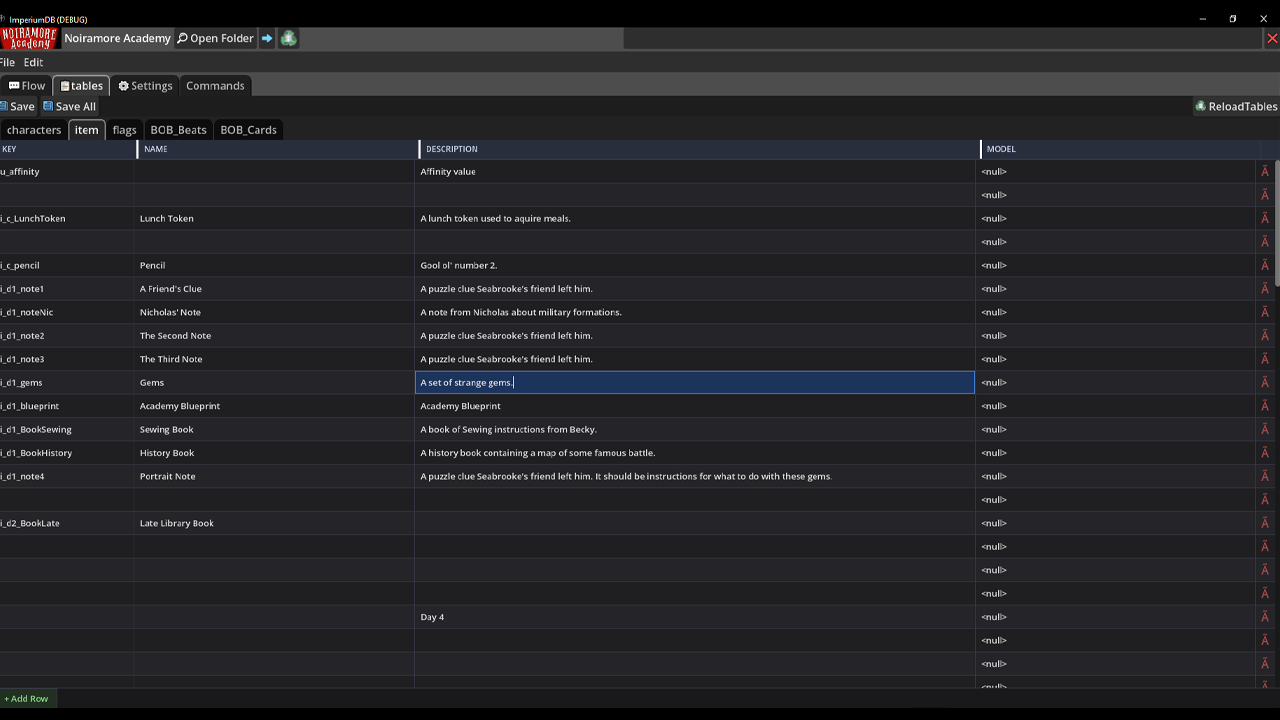
Task: Click the i_c_LunchToken key cell
Action: (67, 218)
